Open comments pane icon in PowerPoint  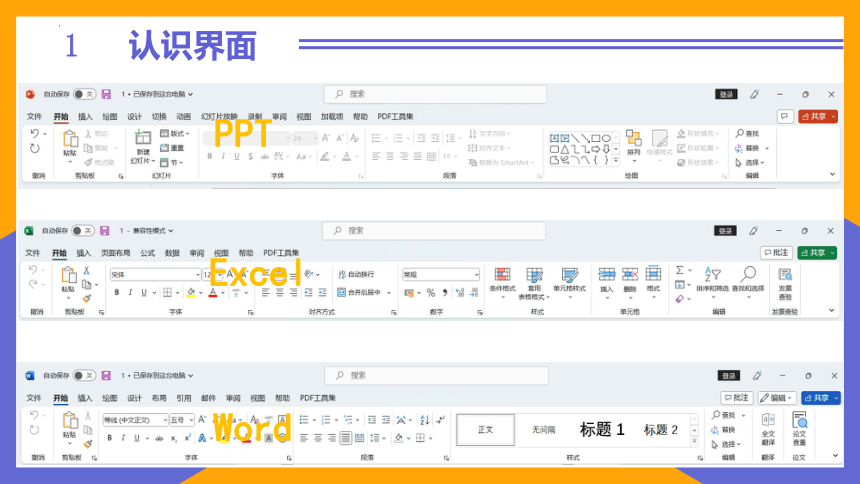(x=785, y=116)
